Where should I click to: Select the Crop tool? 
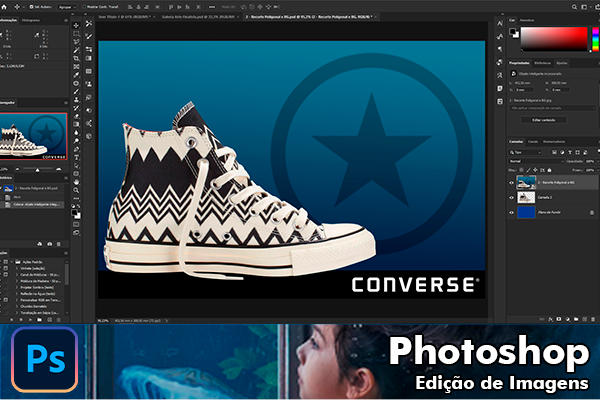point(76,58)
